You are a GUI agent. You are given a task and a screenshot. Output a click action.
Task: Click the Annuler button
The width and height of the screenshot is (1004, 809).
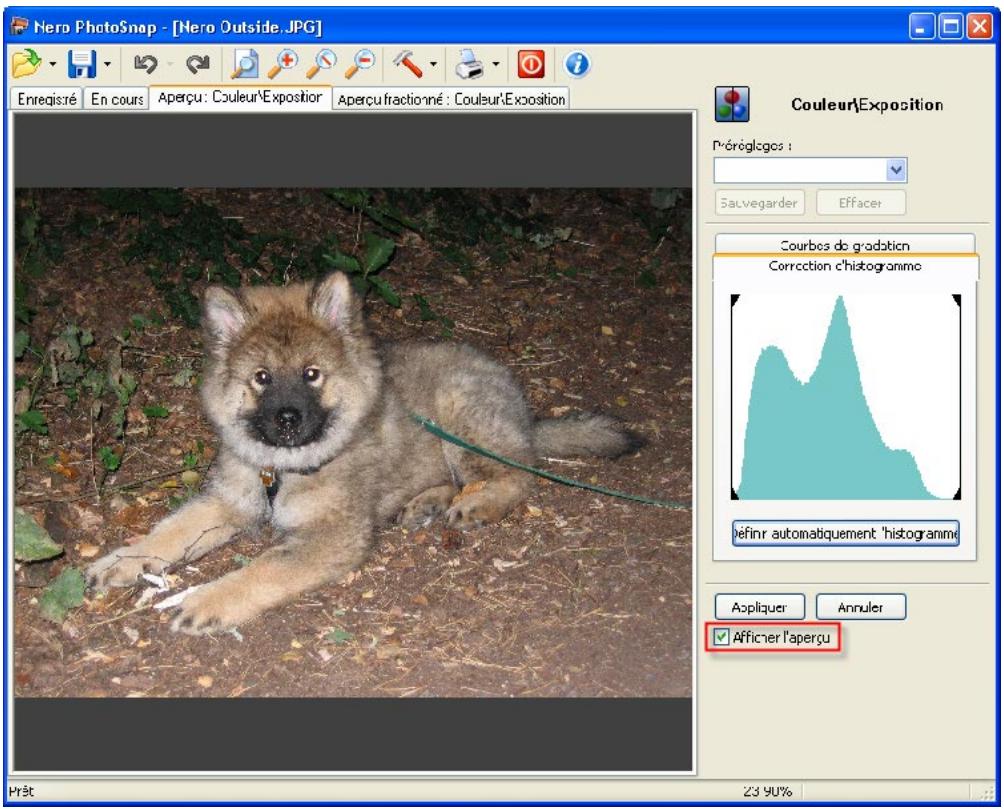point(861,607)
